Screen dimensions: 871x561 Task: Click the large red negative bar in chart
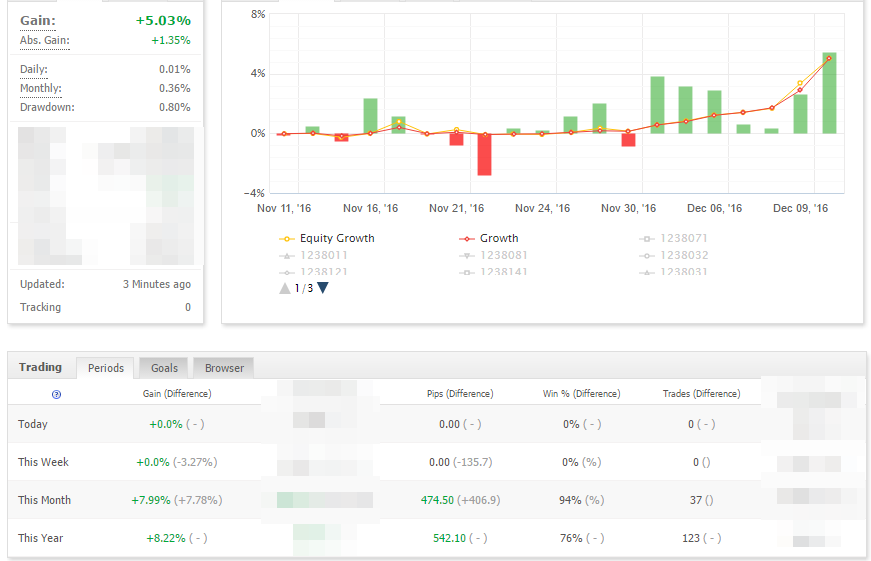point(484,154)
